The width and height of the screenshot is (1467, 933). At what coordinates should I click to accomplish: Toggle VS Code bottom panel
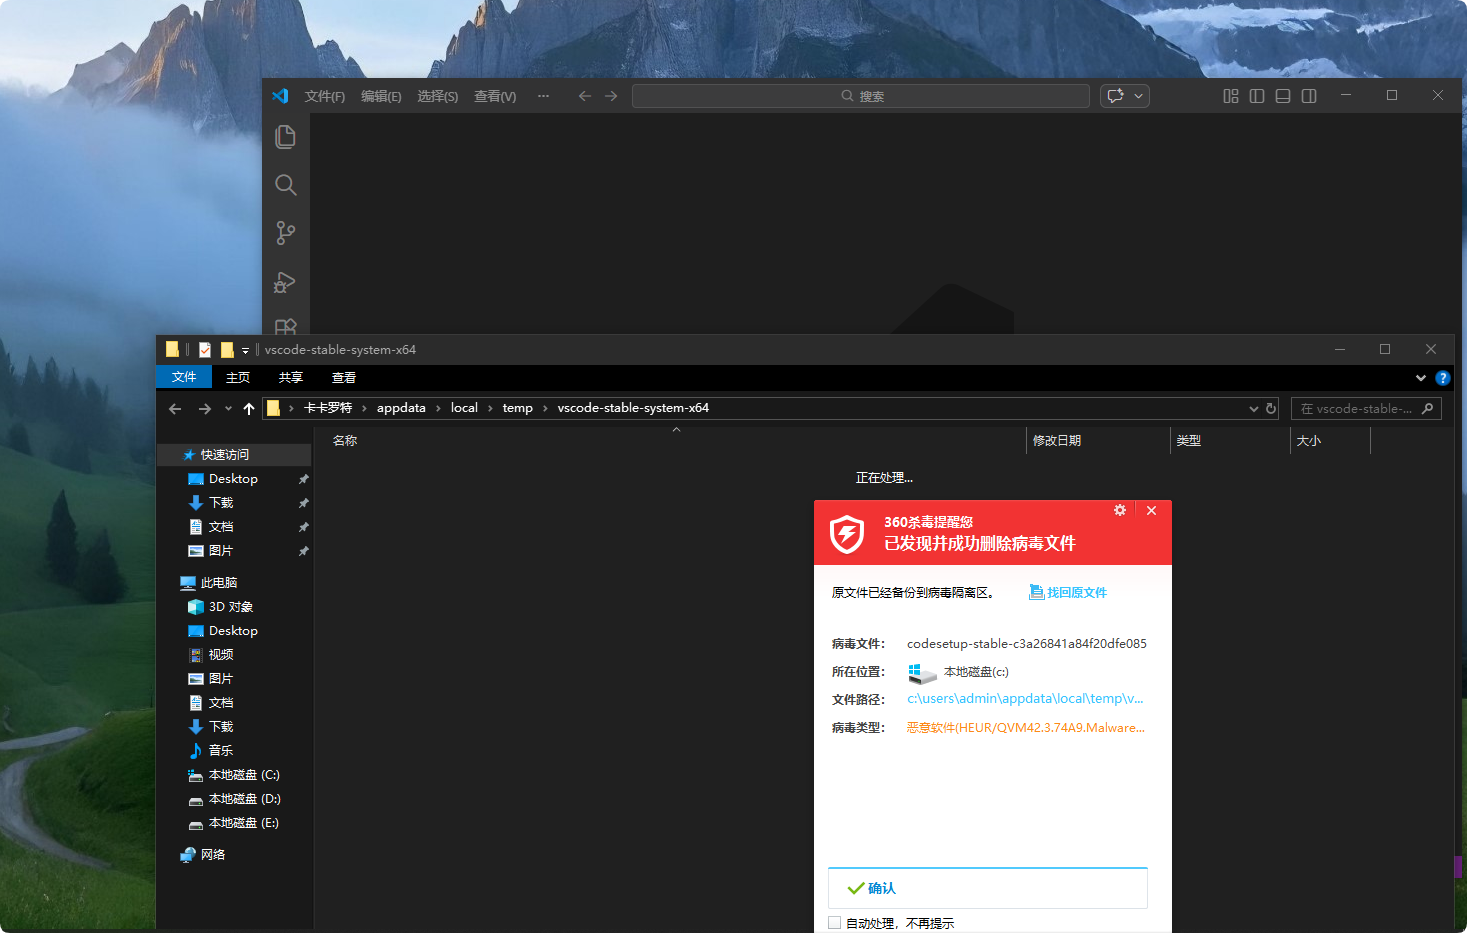1283,96
